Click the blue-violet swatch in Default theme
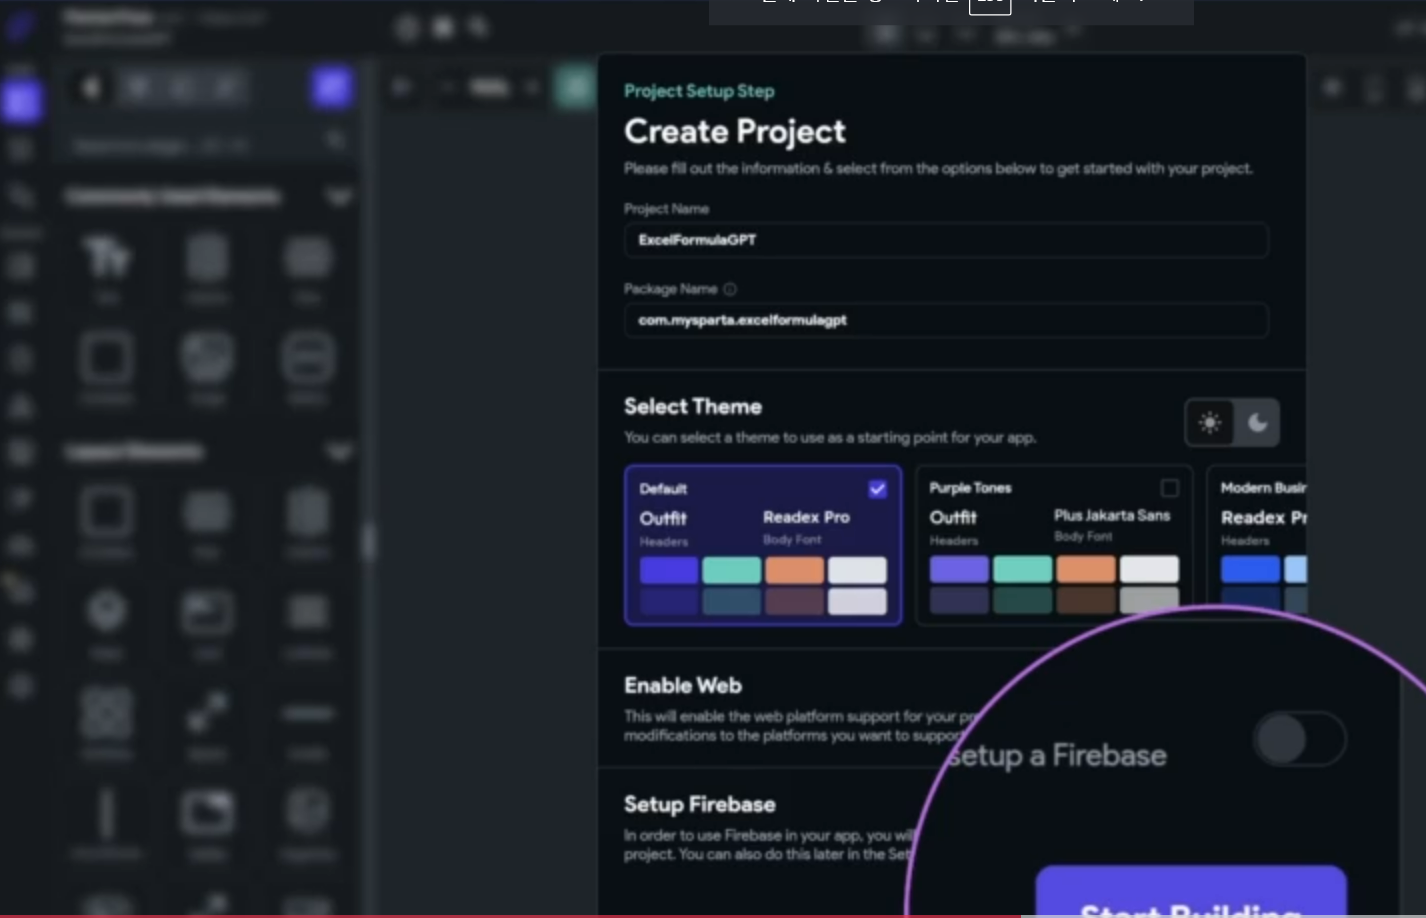 [669, 570]
